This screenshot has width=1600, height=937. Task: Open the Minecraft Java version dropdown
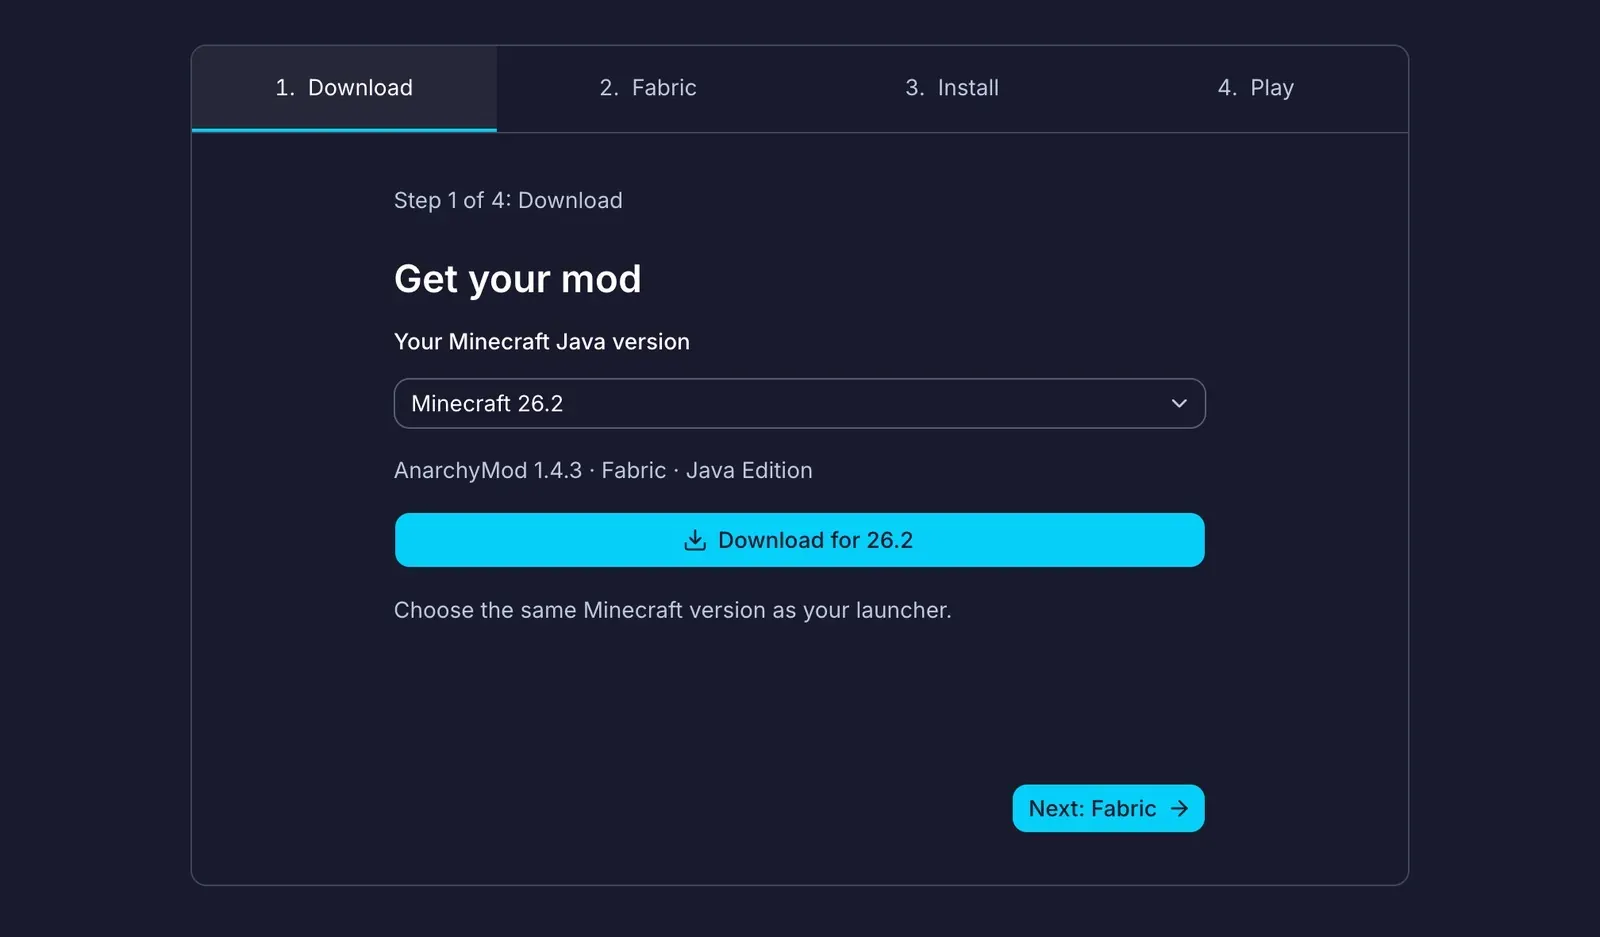(x=800, y=403)
